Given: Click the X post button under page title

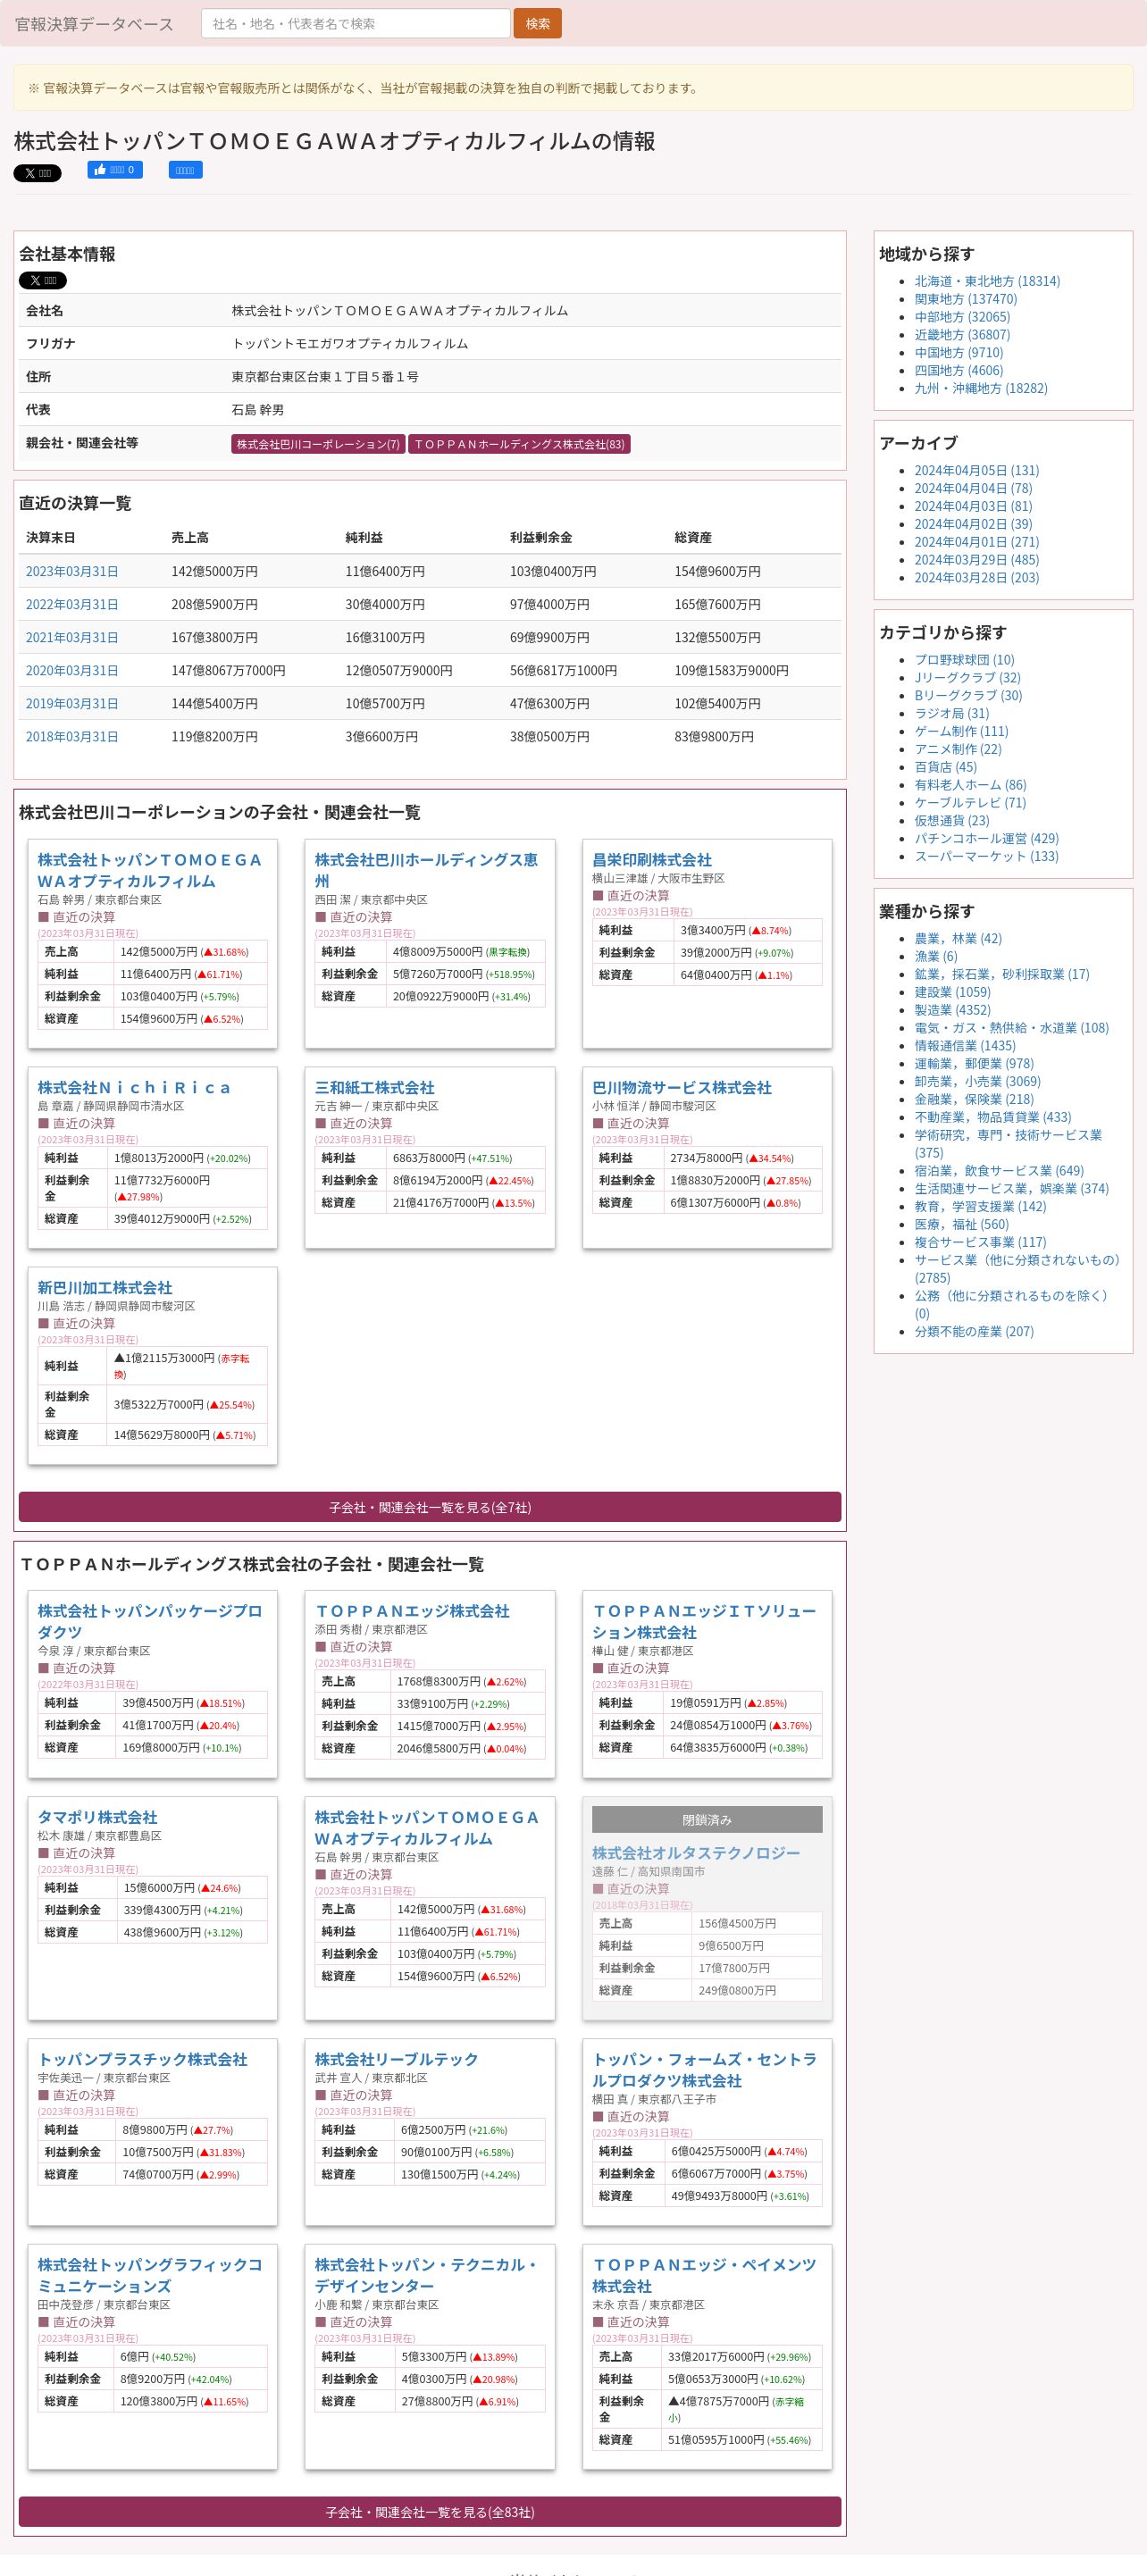Looking at the screenshot, I should (x=37, y=173).
